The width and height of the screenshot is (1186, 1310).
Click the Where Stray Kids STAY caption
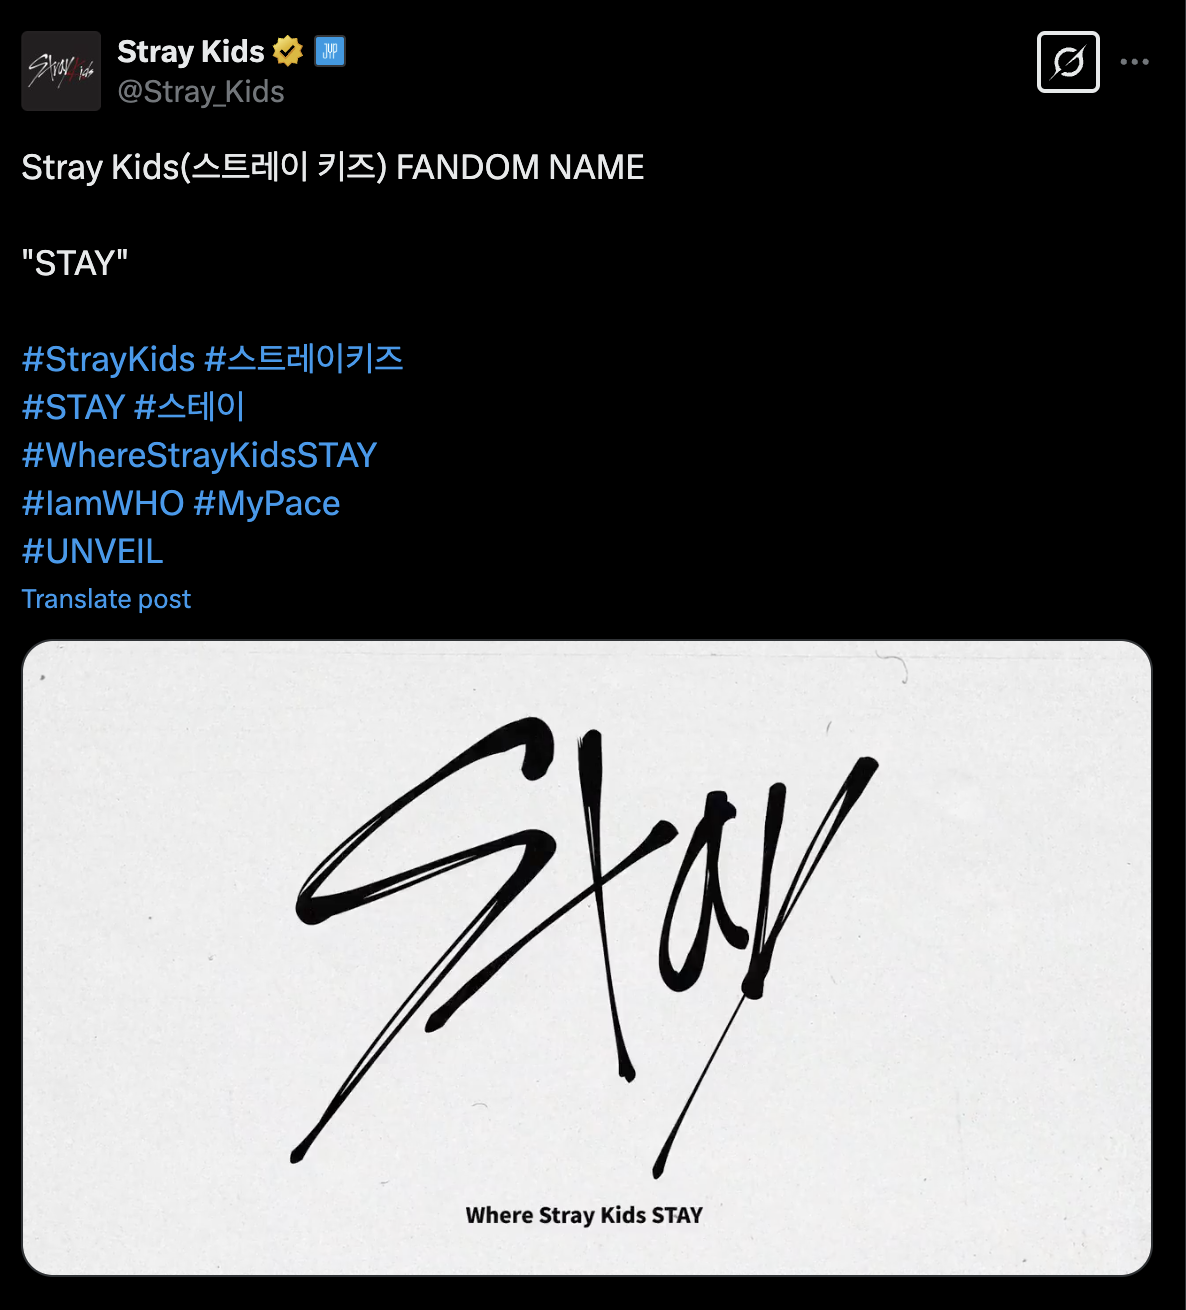584,1215
